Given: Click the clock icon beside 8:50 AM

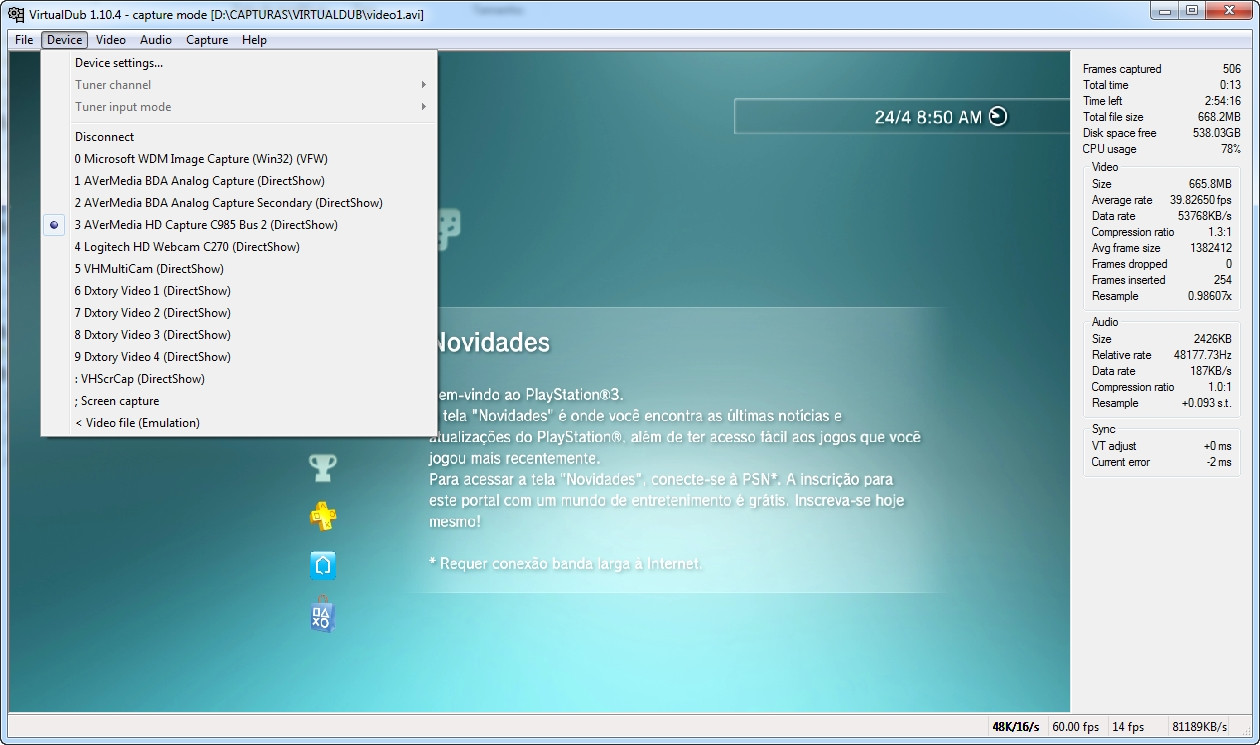Looking at the screenshot, I should [x=998, y=116].
